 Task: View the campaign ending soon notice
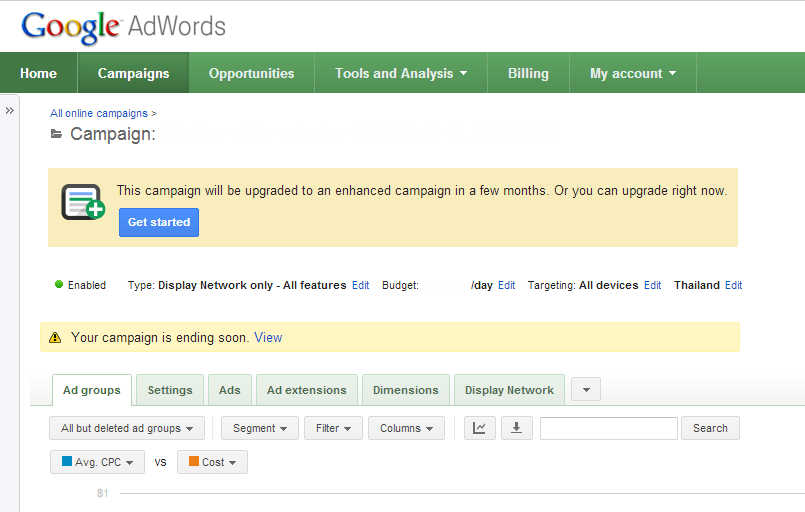coord(268,337)
